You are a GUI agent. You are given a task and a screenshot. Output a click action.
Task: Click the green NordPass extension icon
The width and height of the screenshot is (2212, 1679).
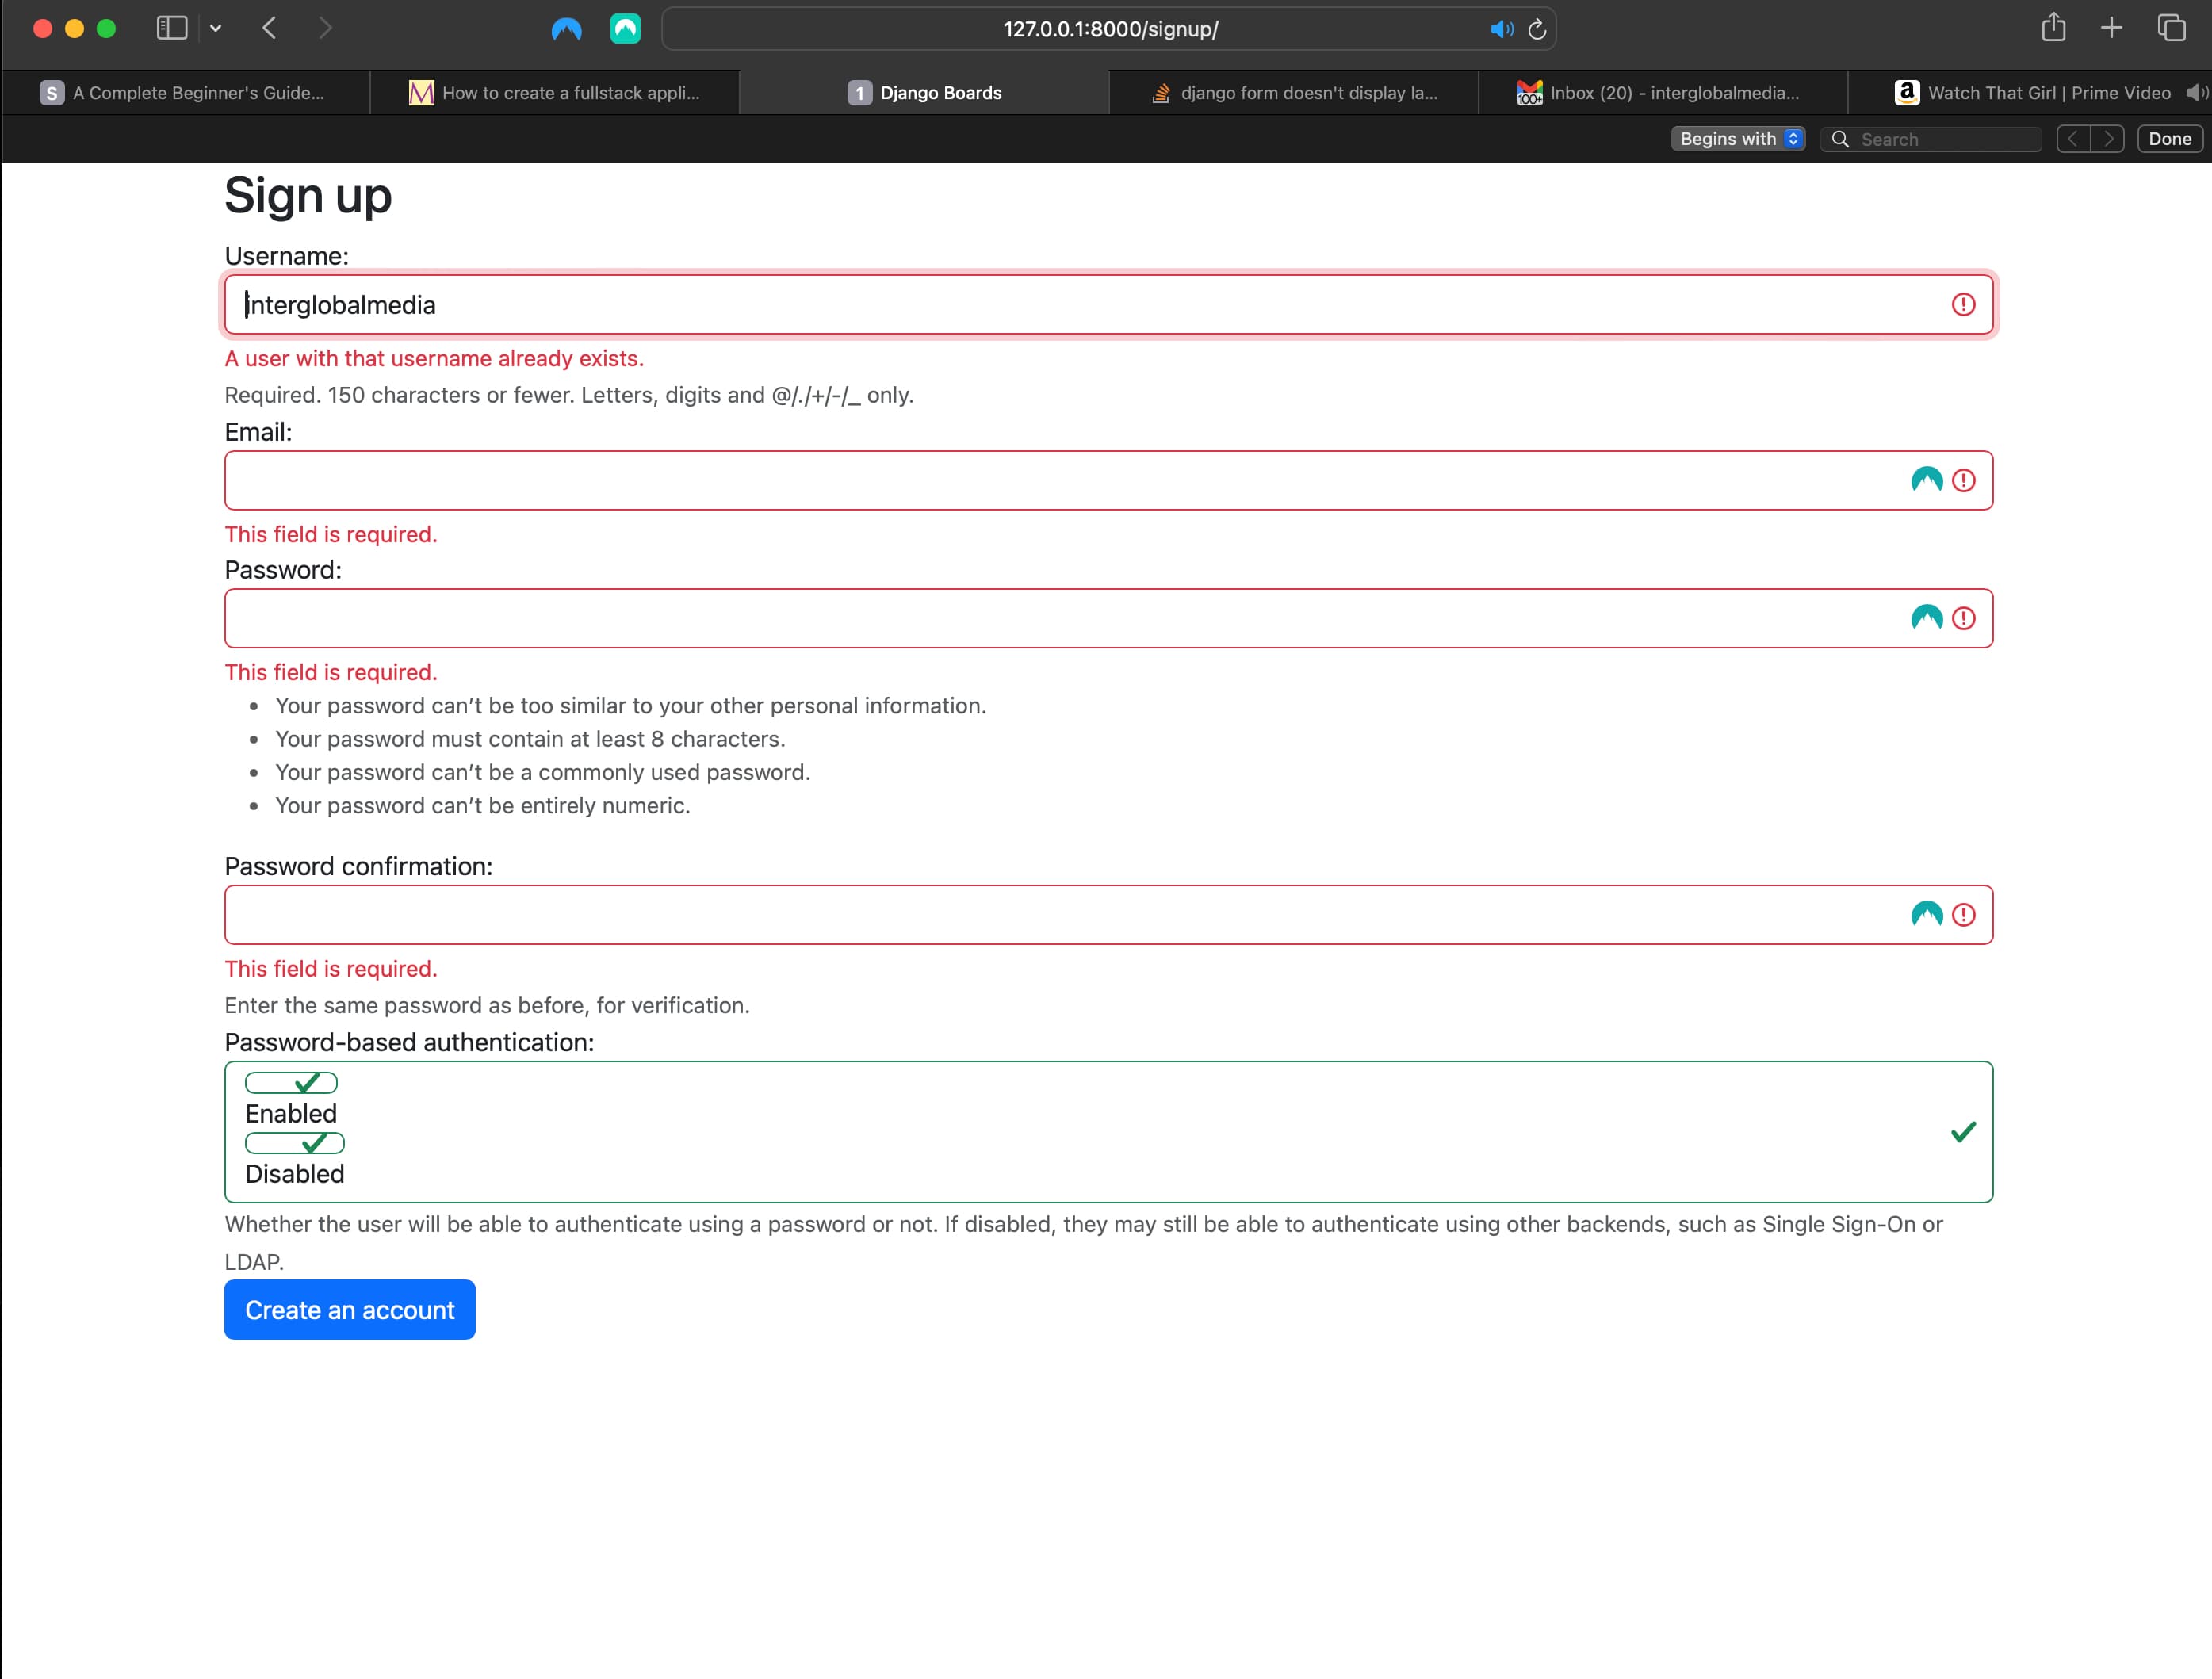[625, 29]
